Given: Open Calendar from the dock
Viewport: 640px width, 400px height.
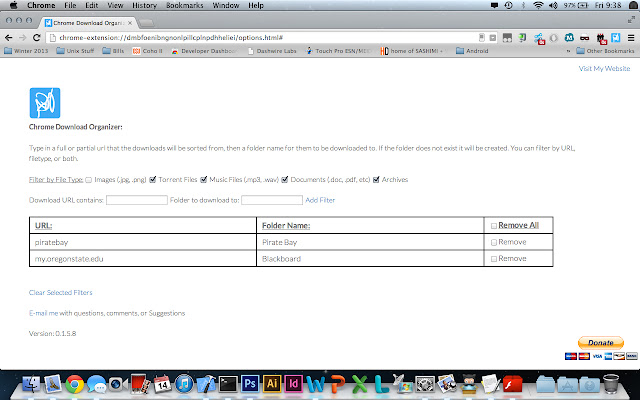Looking at the screenshot, I should pos(162,384).
